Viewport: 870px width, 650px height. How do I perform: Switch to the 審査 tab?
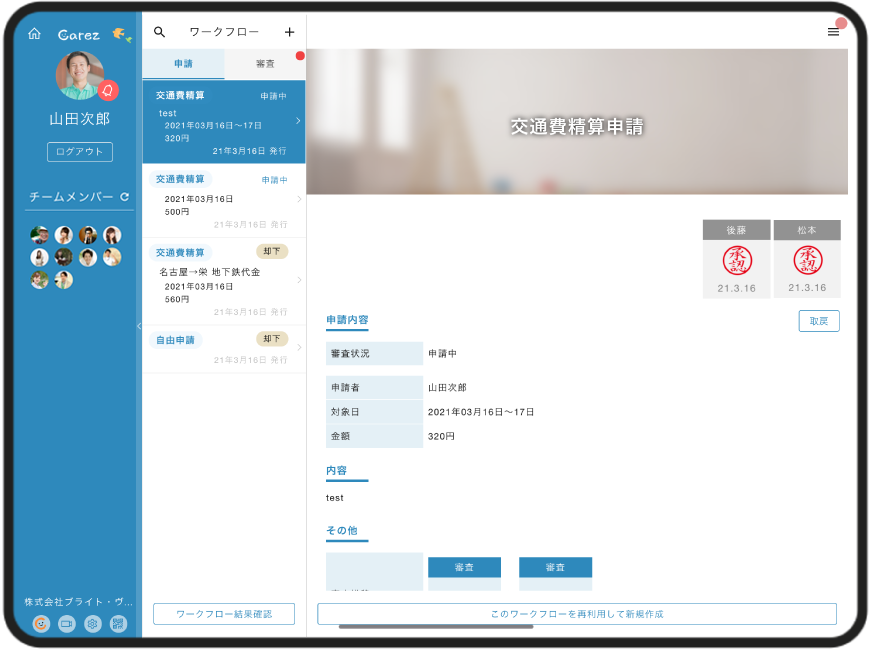click(265, 64)
